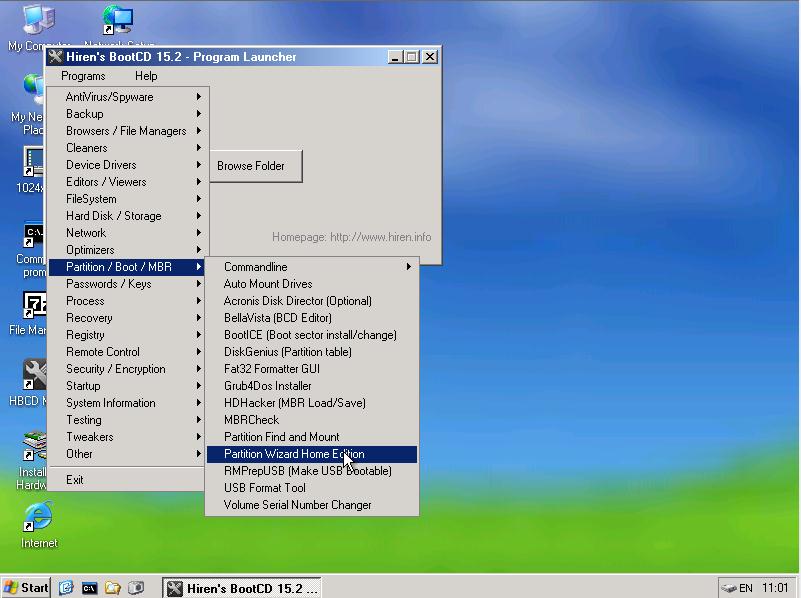Screen dimensions: 801x598
Task: Expand Passwords / Keys submenu arrow
Action: pos(199,284)
